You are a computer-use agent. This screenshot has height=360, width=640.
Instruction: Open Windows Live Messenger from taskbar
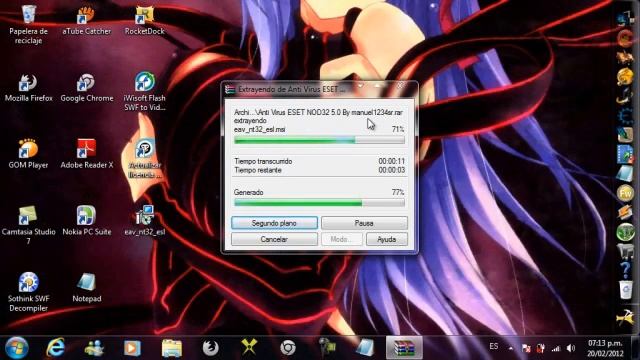pos(94,348)
